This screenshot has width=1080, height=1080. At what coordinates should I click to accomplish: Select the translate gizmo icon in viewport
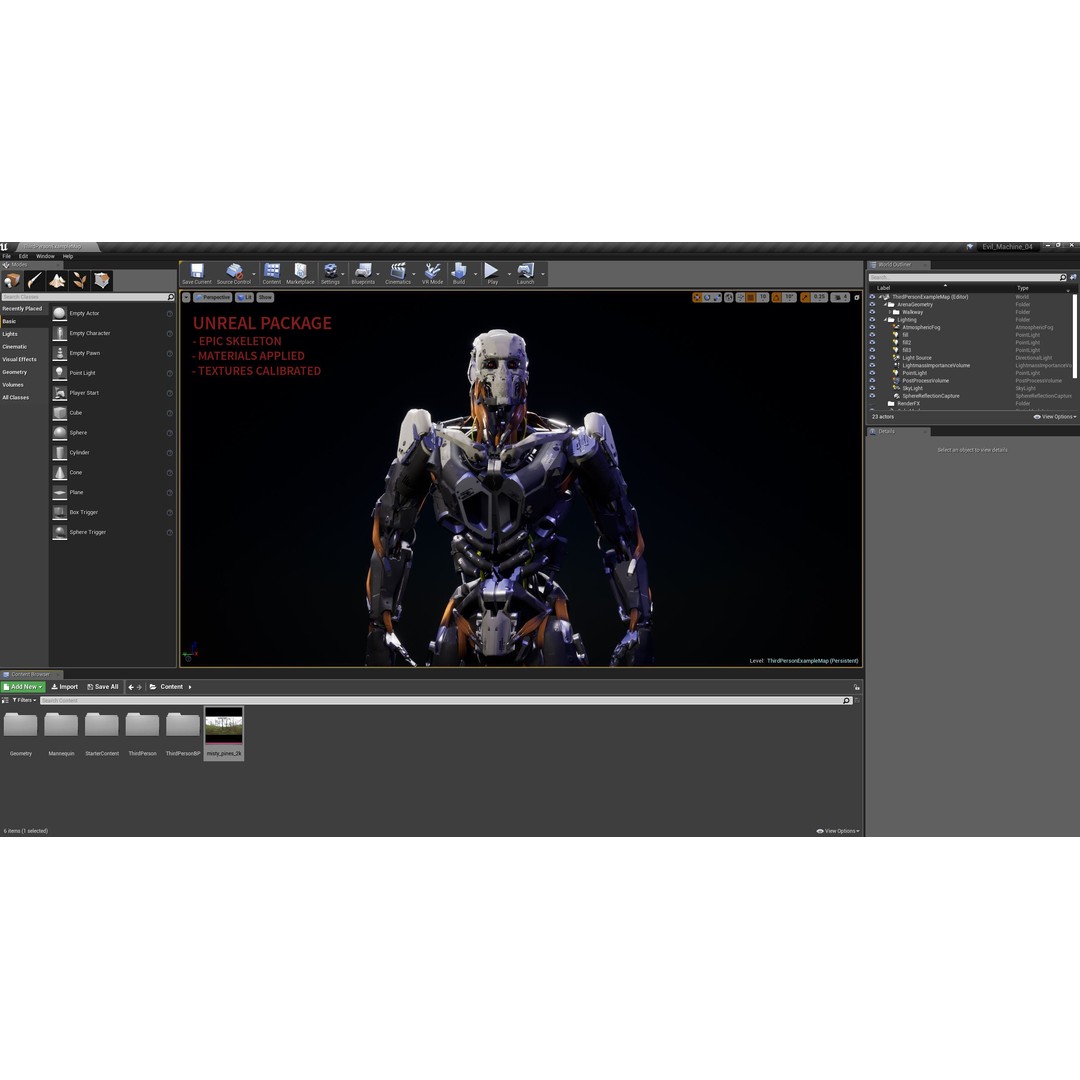coord(697,298)
